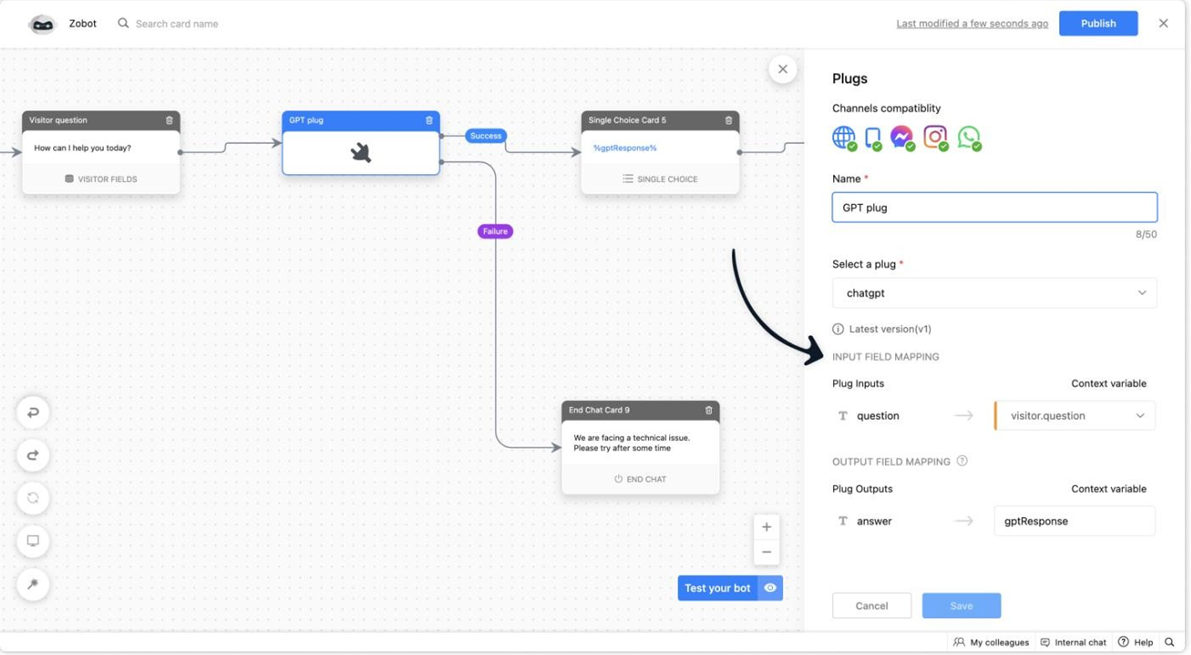Viewport: 1191px width, 655px height.
Task: Select the Success branch label
Action: point(486,136)
